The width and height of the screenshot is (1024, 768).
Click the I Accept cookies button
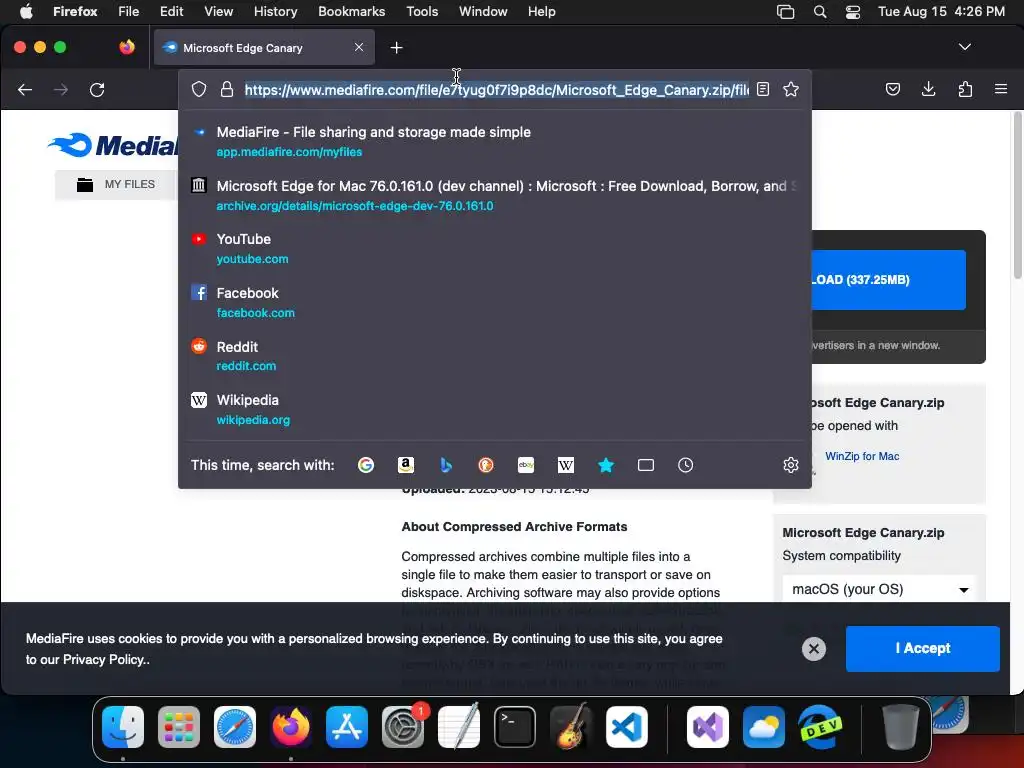[x=922, y=648]
